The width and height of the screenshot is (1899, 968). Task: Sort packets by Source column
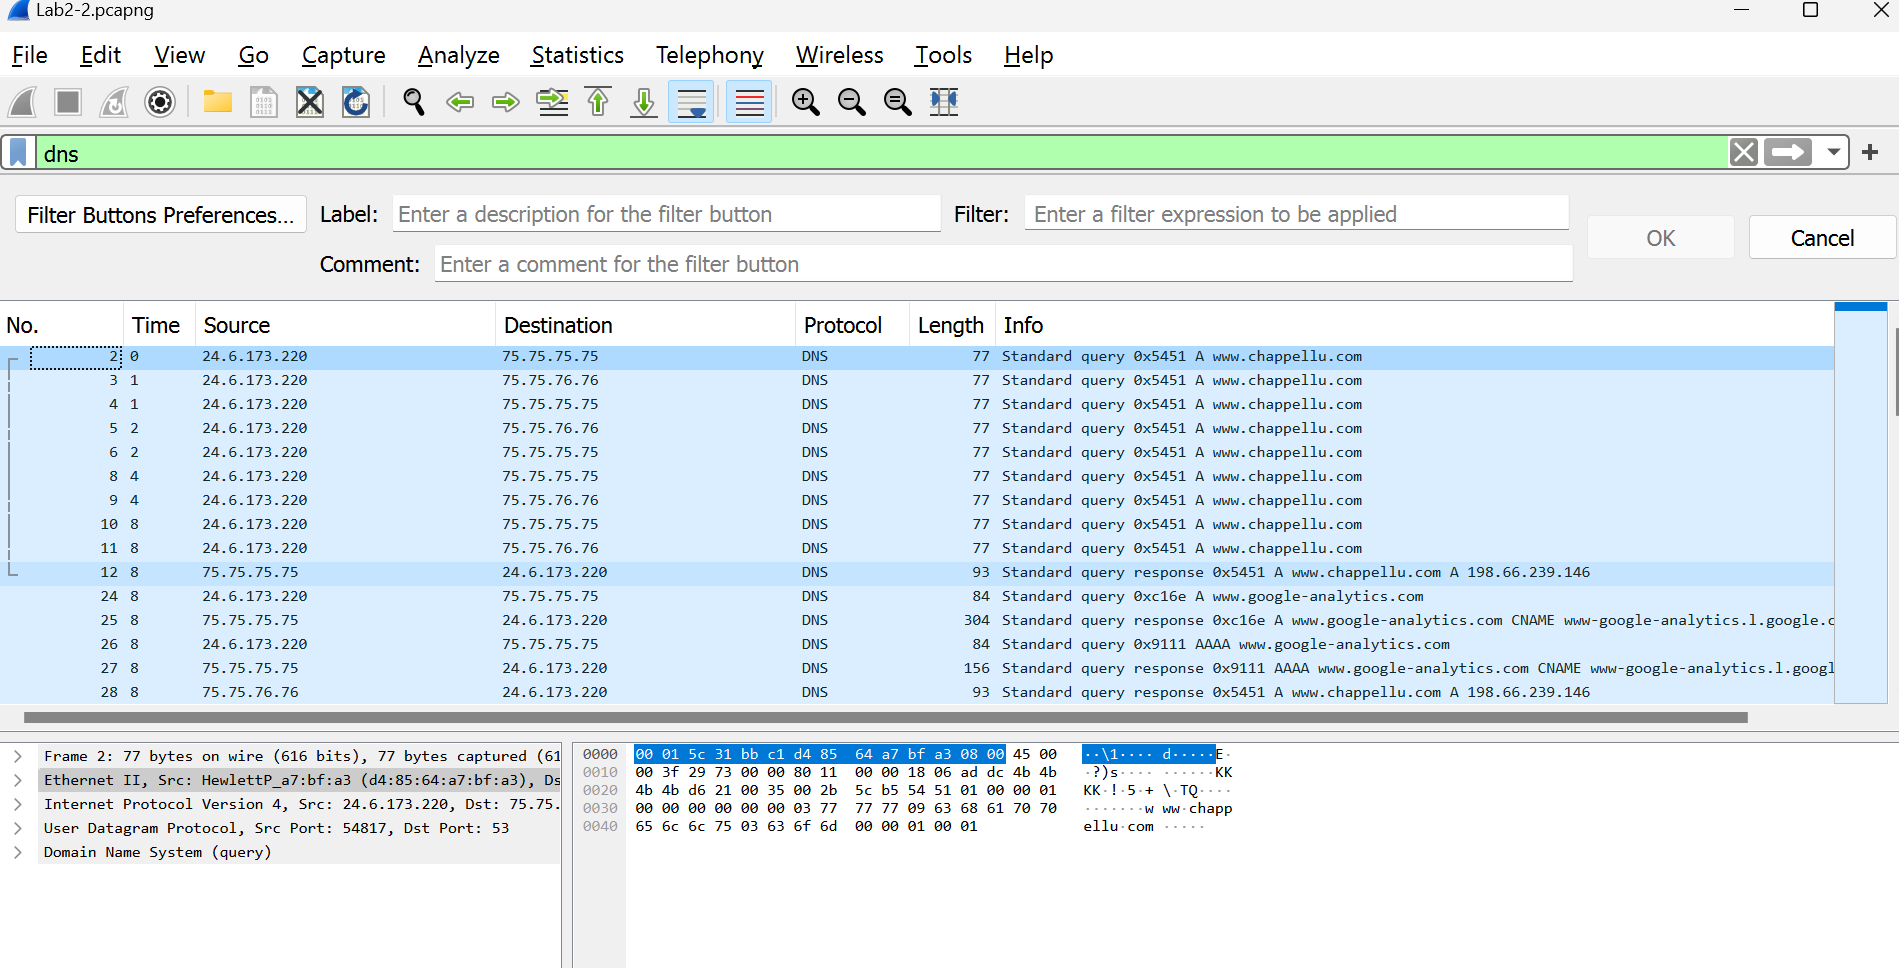pyautogui.click(x=346, y=325)
